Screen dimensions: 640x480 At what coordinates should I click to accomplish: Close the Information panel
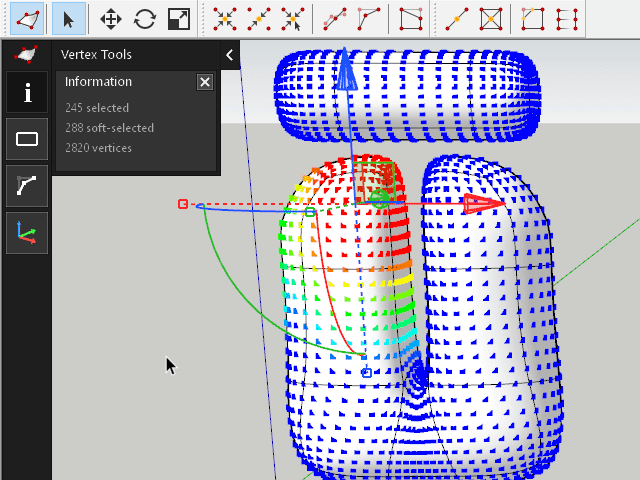click(x=205, y=82)
